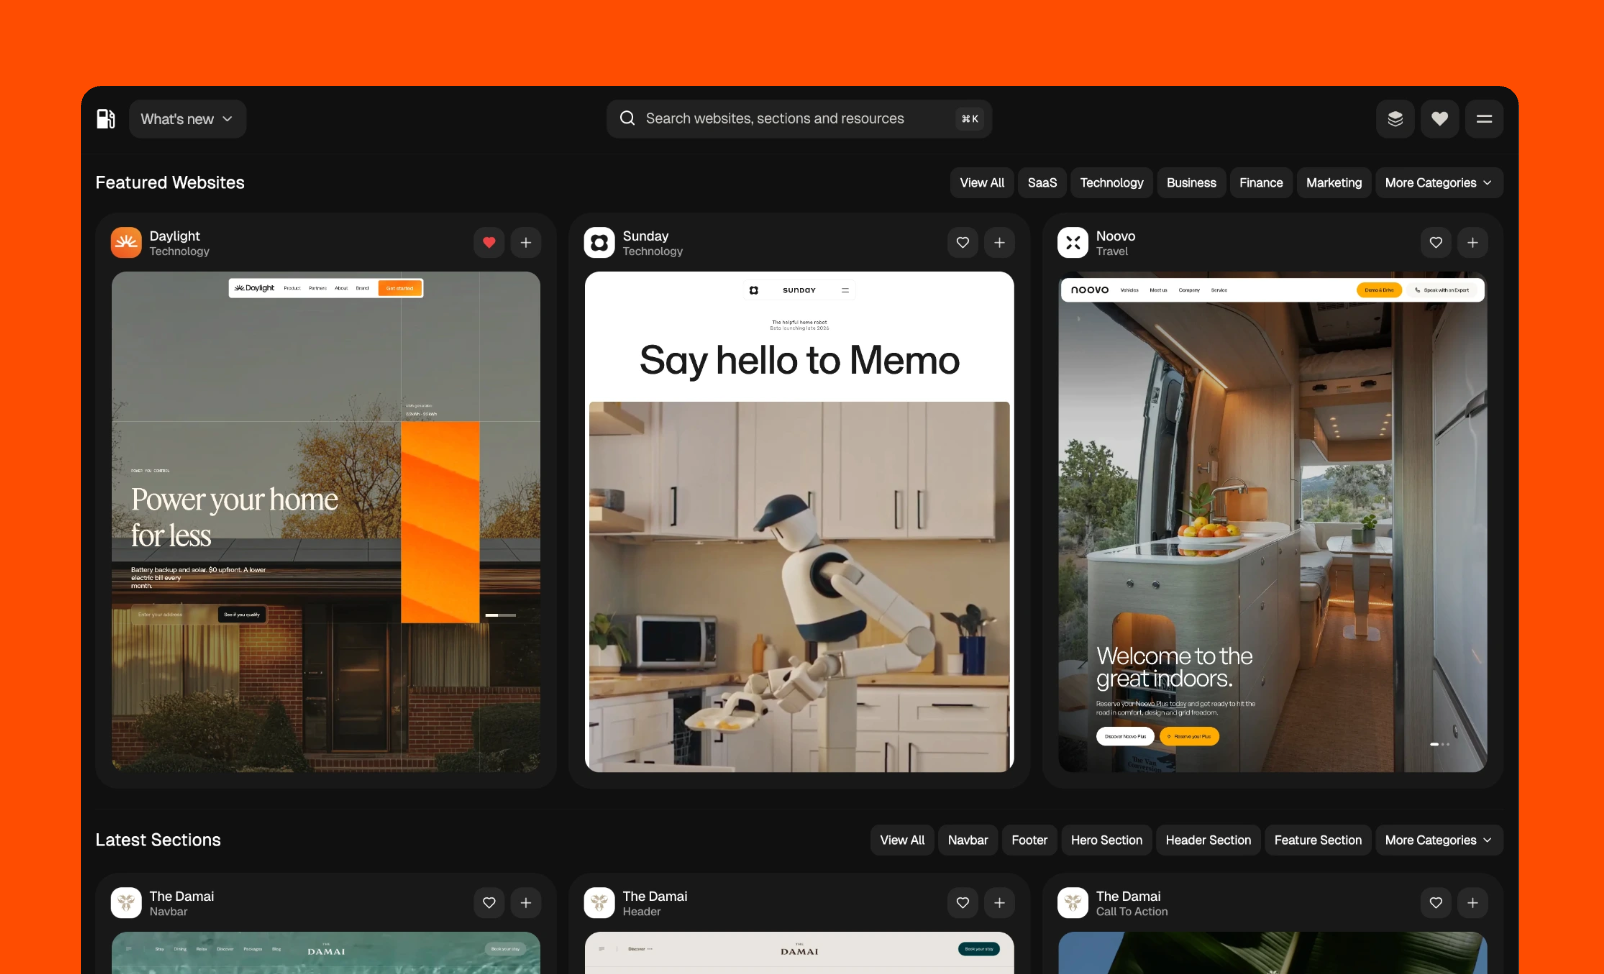Screen dimensions: 1604x974
Task: Add The Damai Call To Action card with plus
Action: pos(1473,903)
